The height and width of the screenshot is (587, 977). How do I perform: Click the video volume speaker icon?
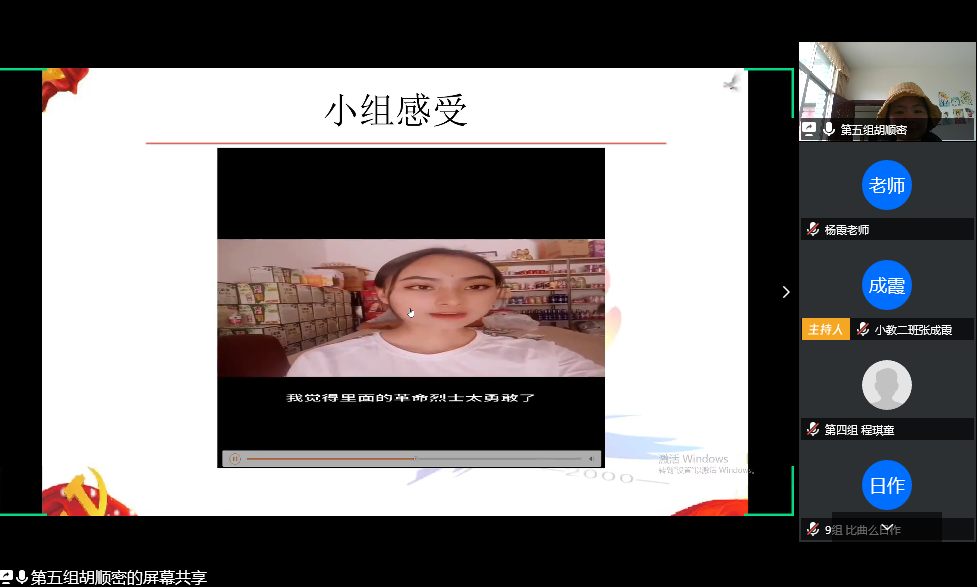[x=590, y=459]
